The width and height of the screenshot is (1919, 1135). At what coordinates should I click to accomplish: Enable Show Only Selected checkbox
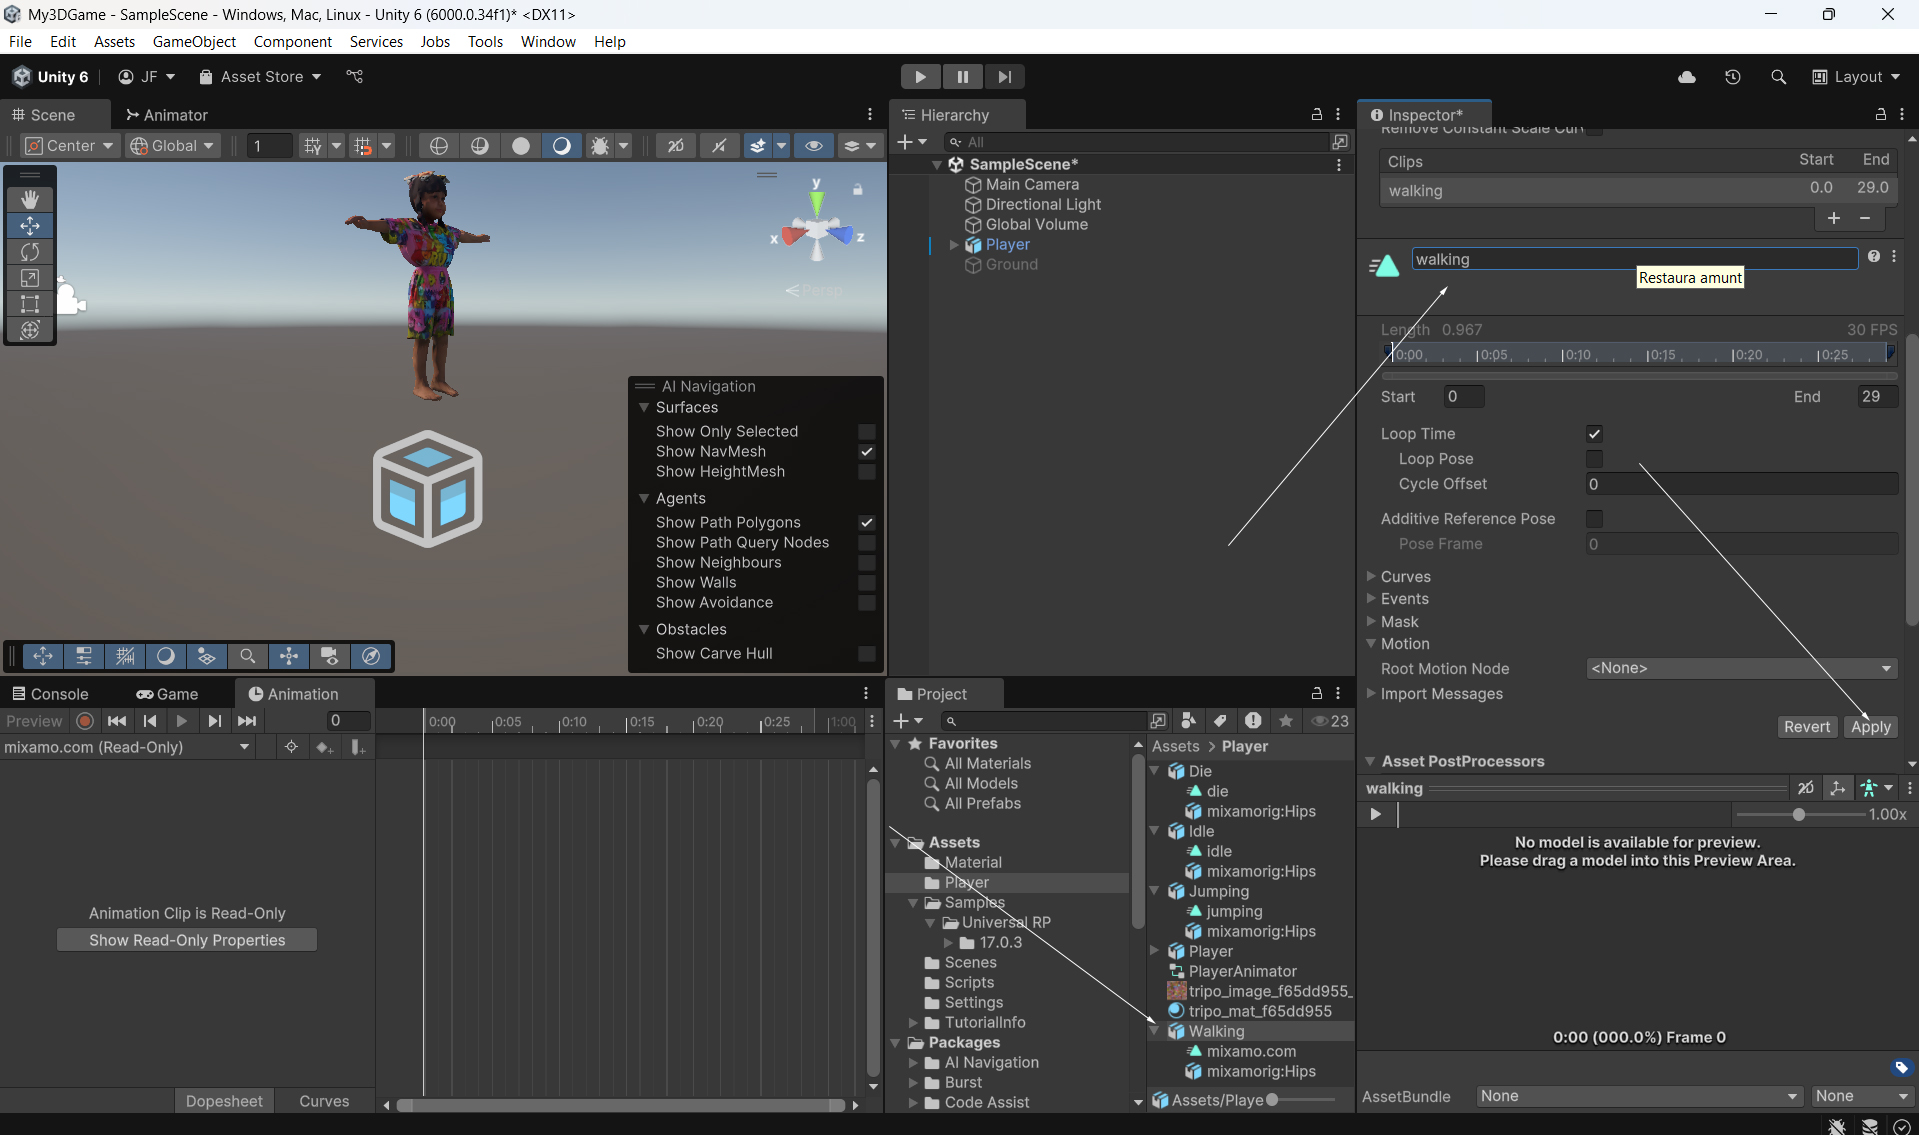pyautogui.click(x=867, y=432)
